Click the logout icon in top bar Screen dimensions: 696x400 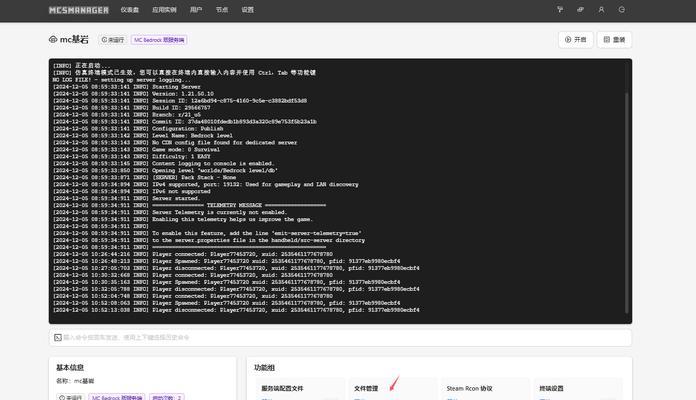621,9
